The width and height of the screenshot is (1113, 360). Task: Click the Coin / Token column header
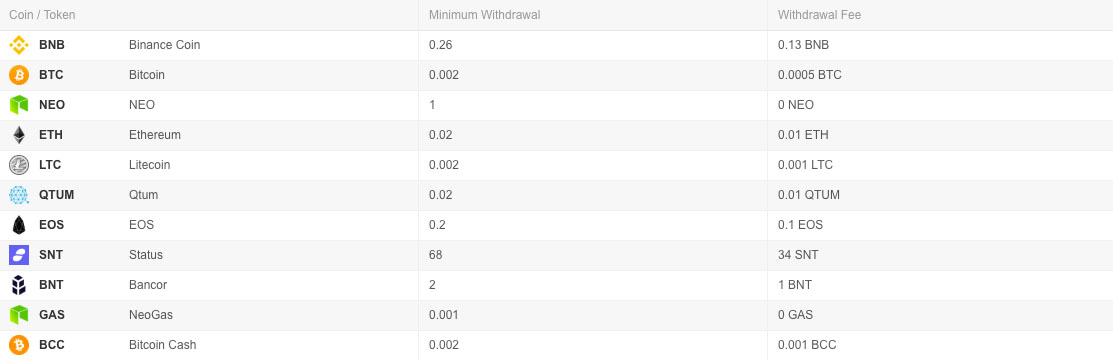pyautogui.click(x=42, y=15)
